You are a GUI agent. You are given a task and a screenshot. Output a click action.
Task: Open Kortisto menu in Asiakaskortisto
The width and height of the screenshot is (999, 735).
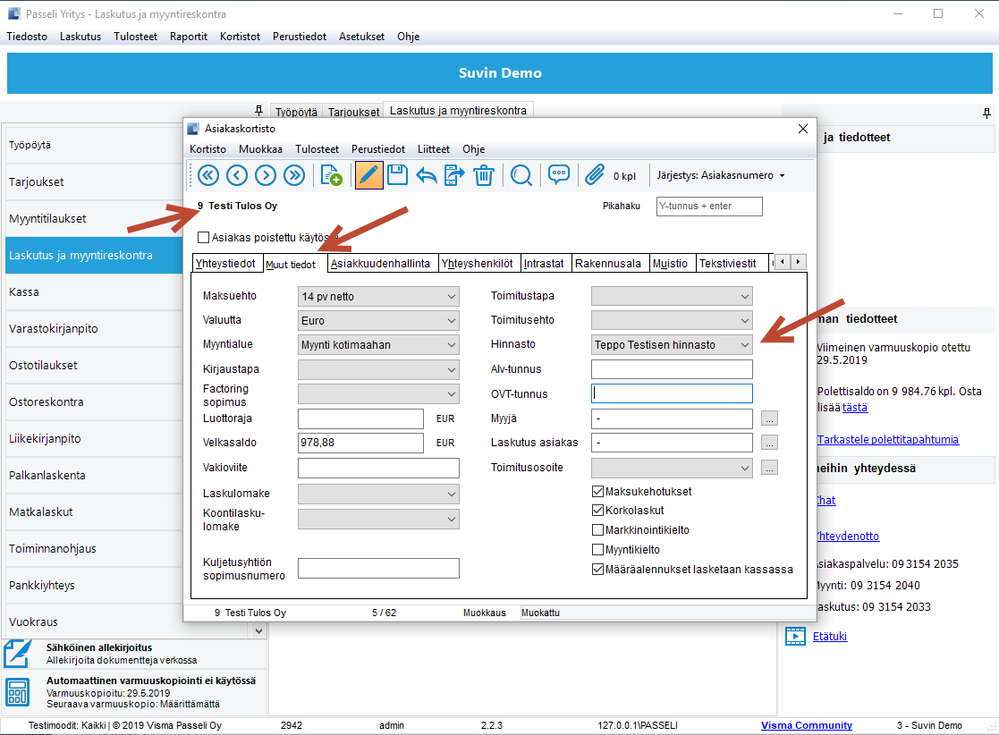(x=208, y=149)
